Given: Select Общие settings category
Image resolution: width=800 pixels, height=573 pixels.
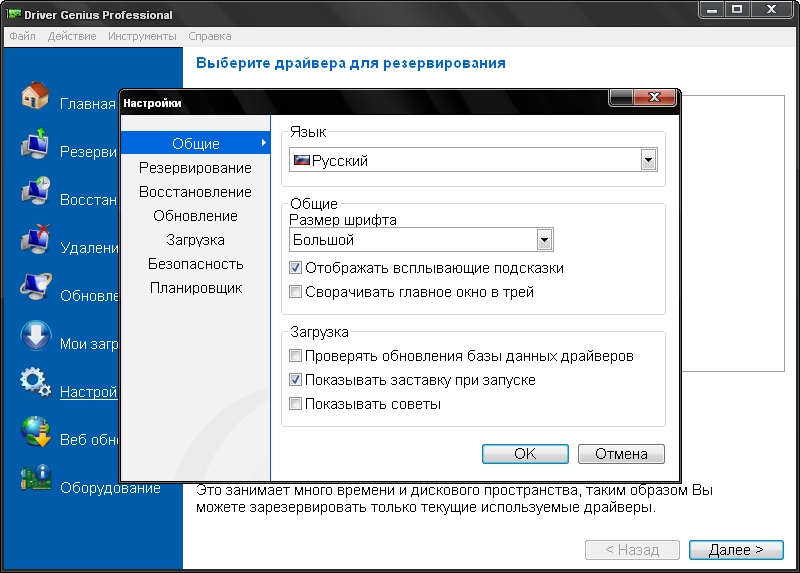Looking at the screenshot, I should coord(195,143).
